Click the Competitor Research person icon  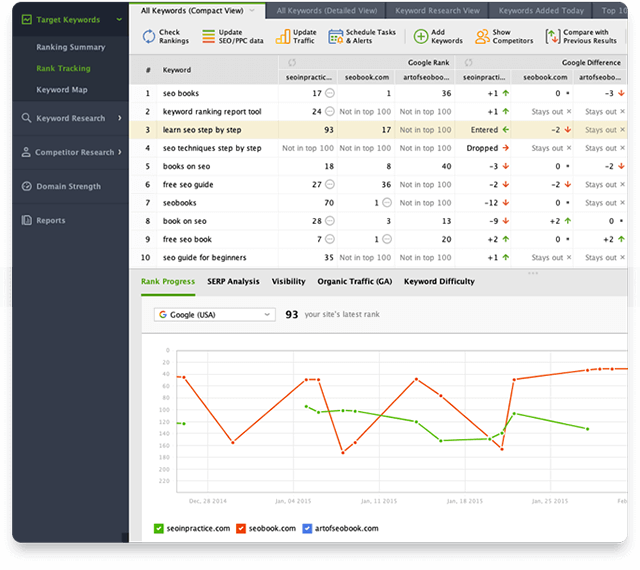[x=26, y=152]
